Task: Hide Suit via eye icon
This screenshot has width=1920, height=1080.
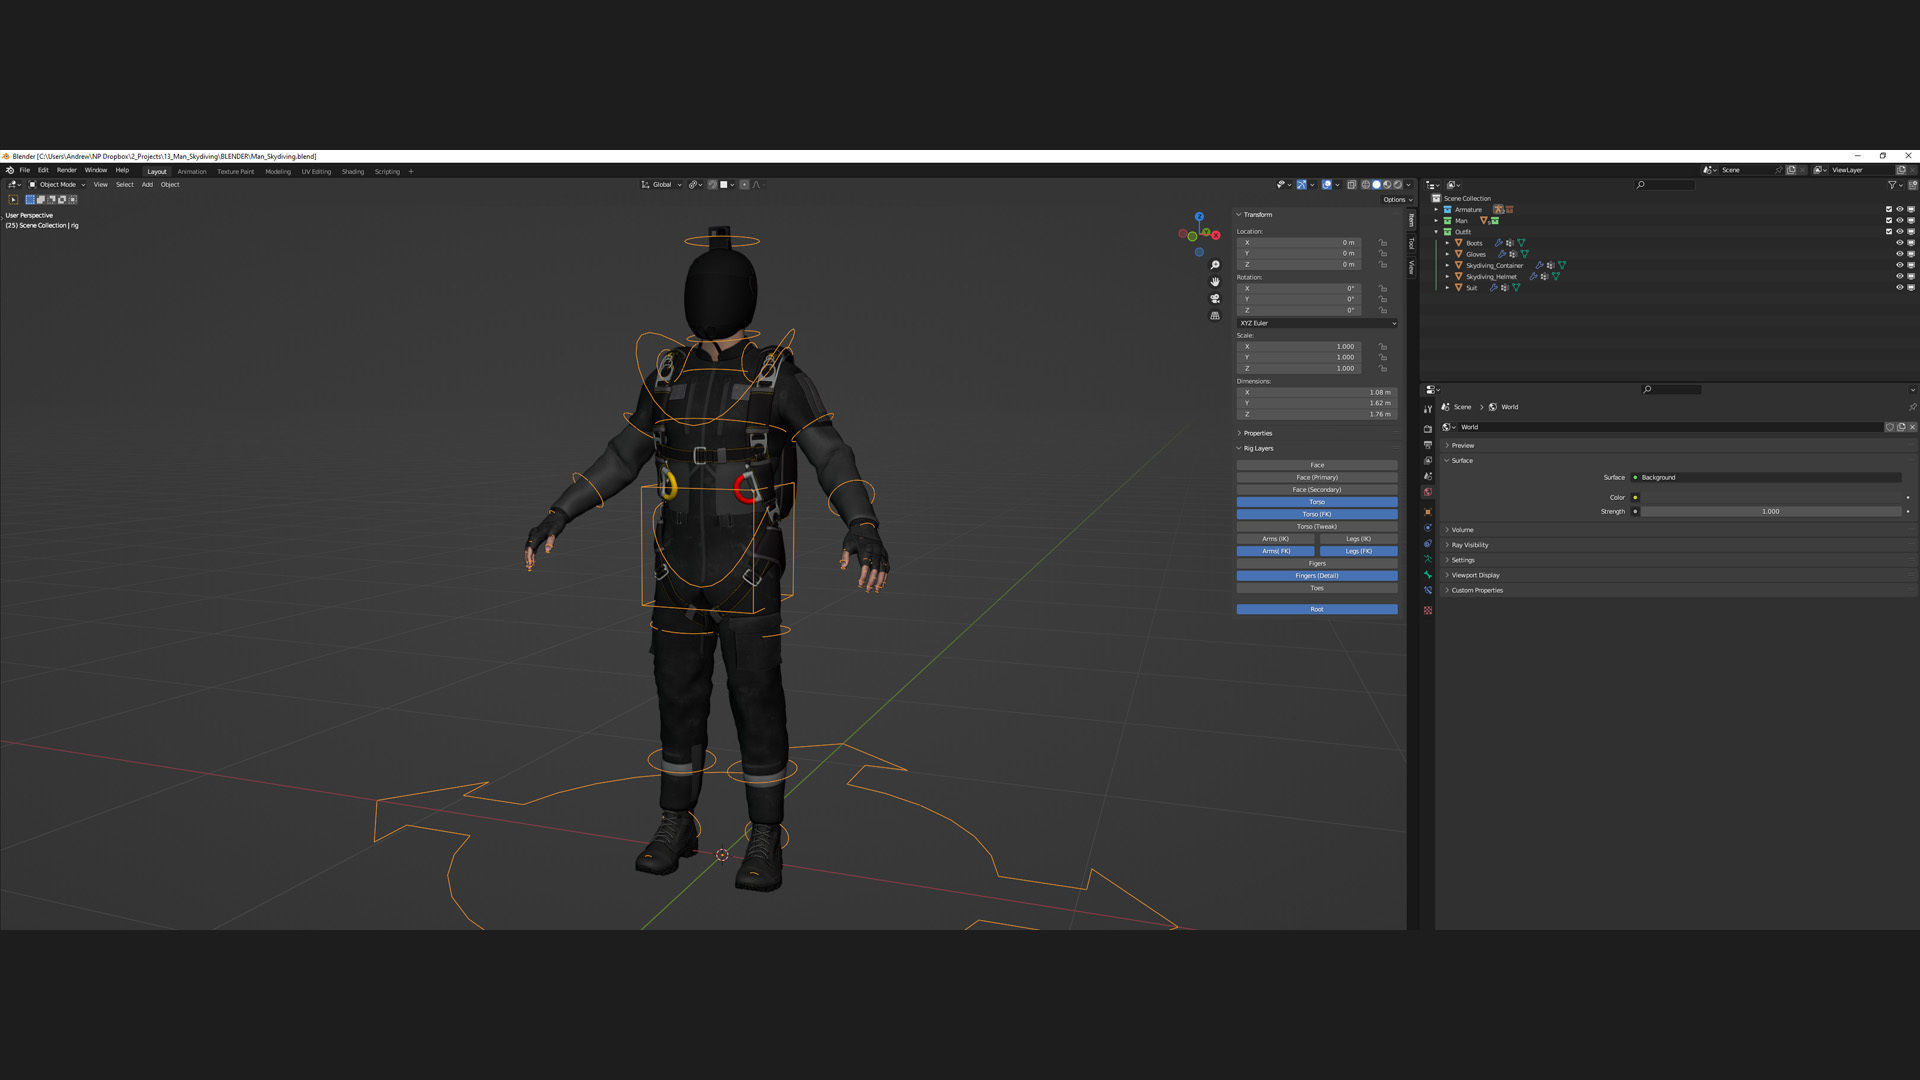Action: pyautogui.click(x=1900, y=288)
